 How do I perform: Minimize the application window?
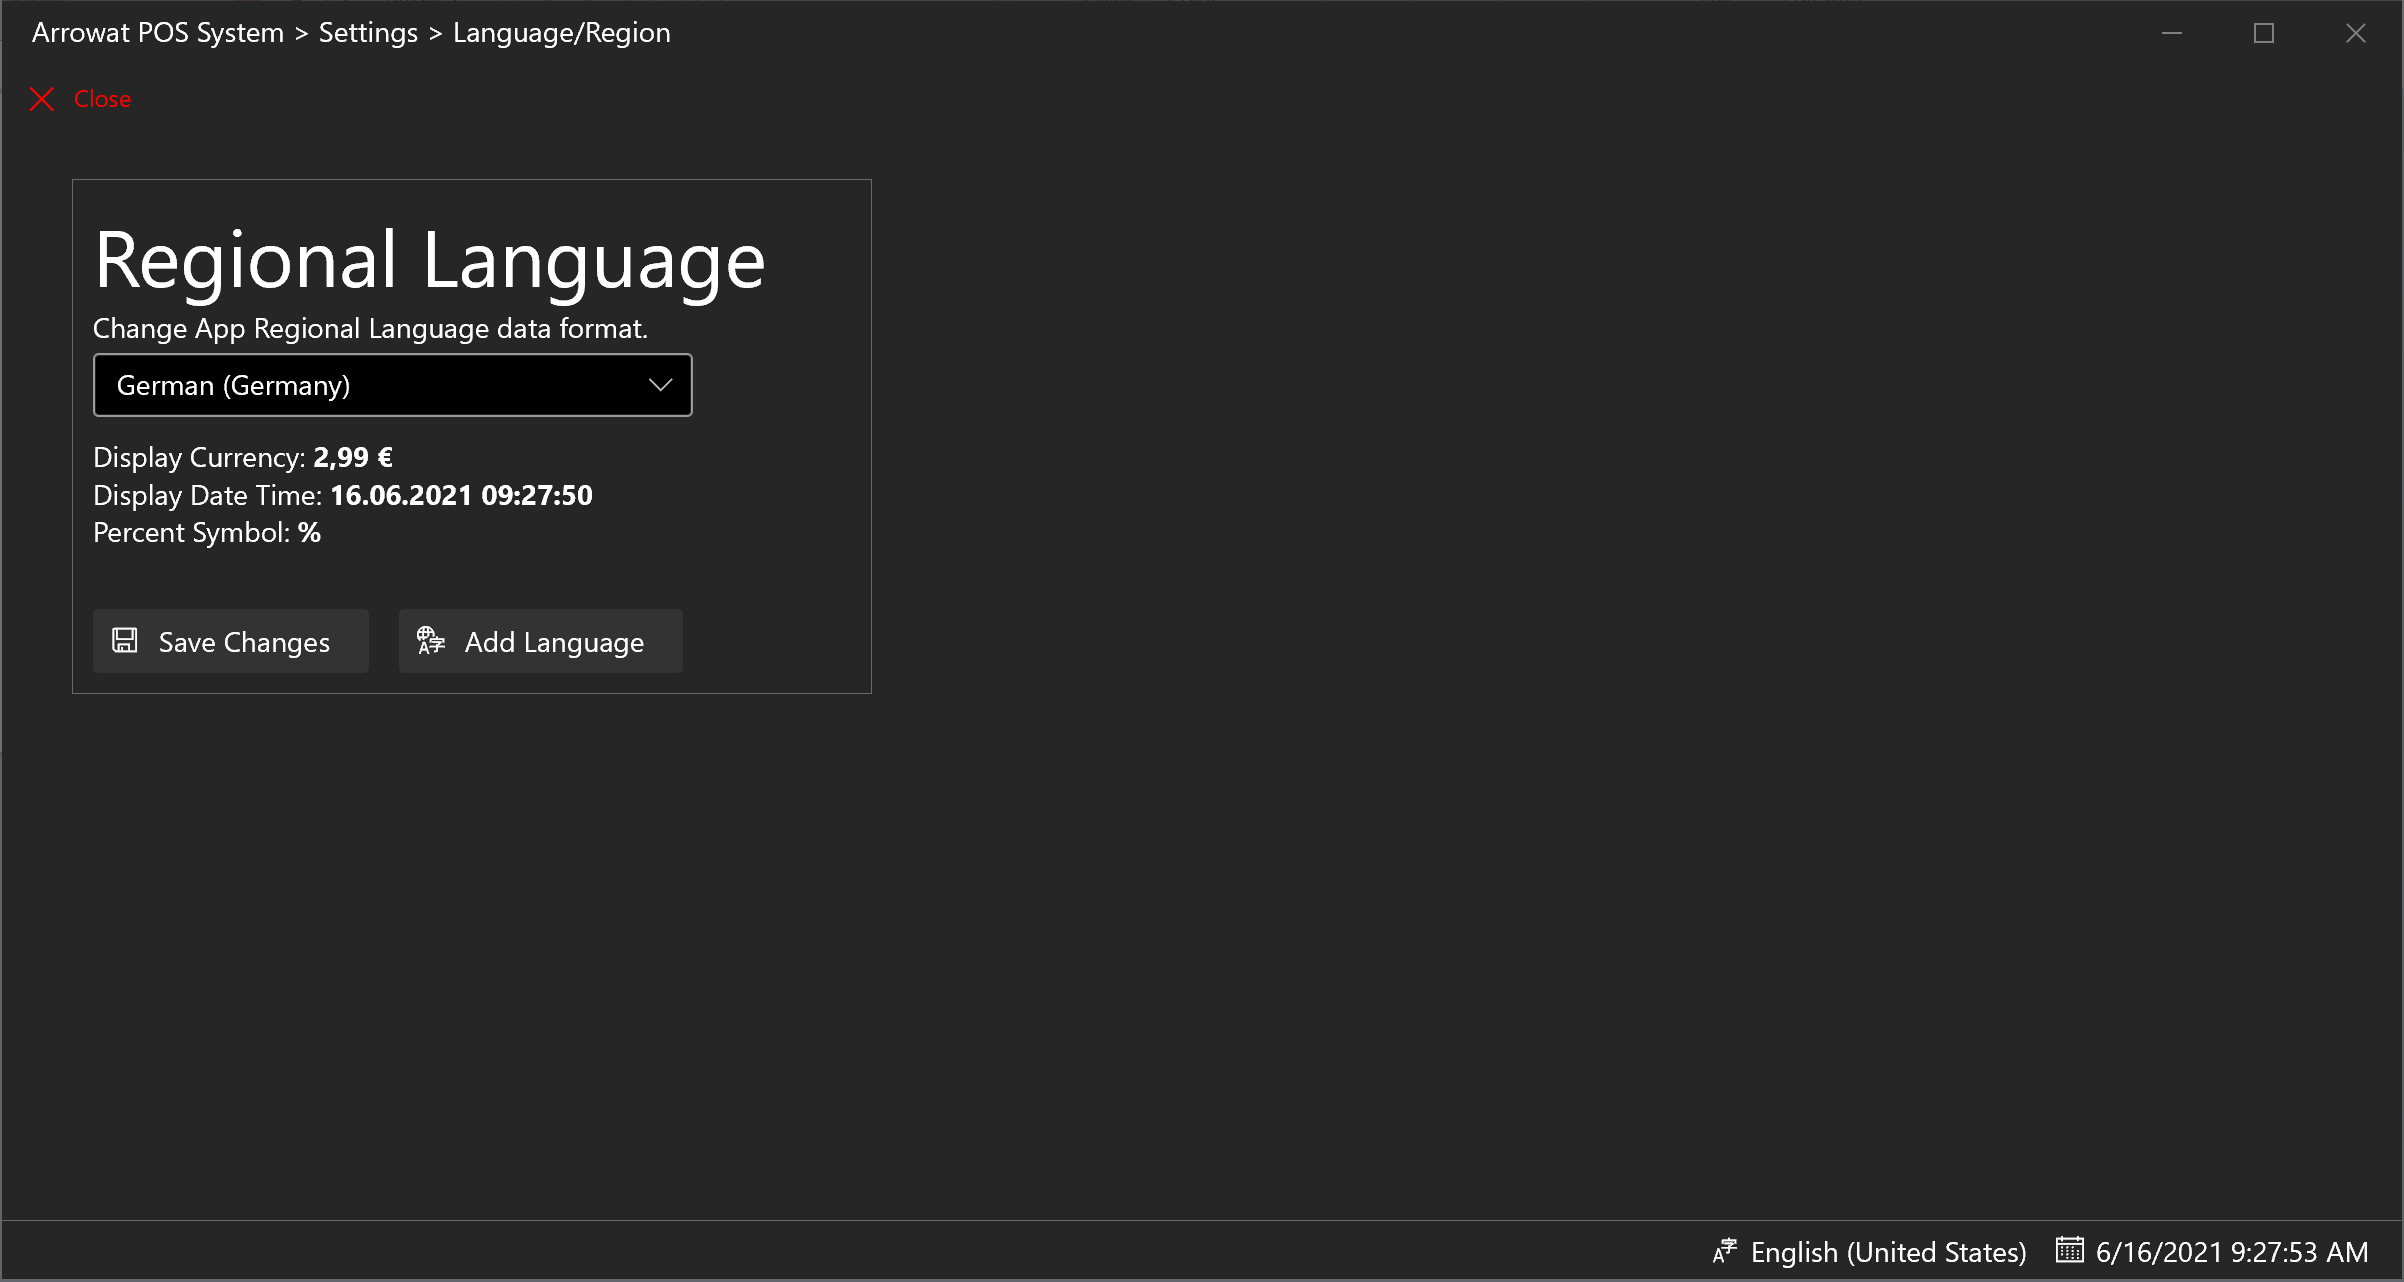2172,33
